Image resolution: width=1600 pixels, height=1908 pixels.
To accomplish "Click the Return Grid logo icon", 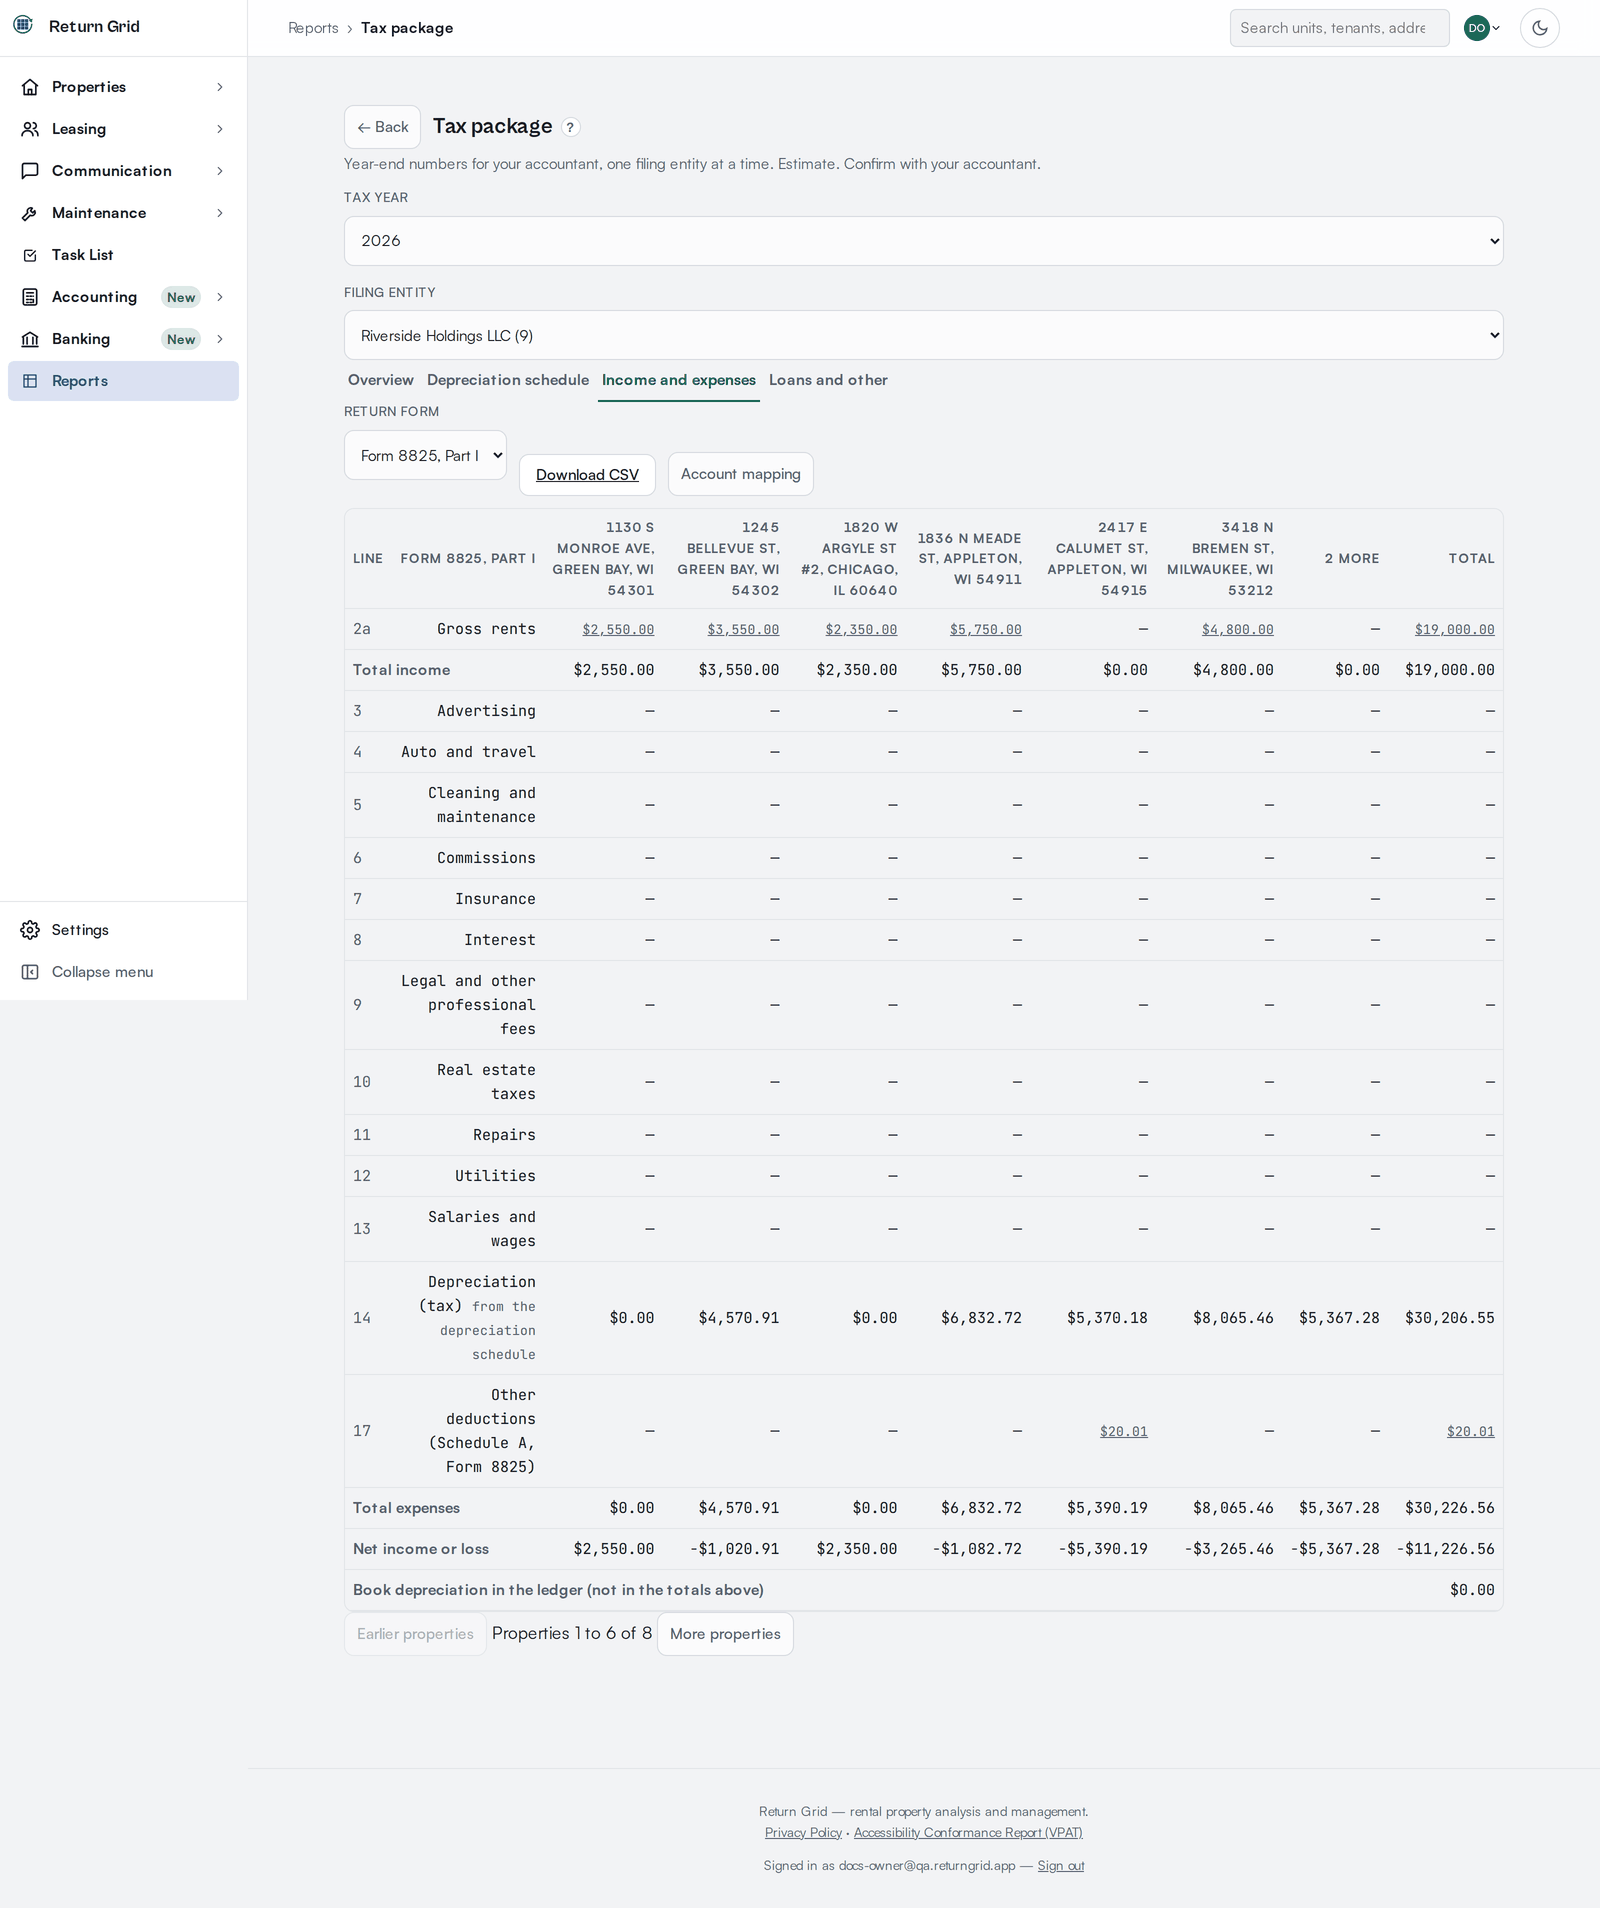I will [23, 25].
